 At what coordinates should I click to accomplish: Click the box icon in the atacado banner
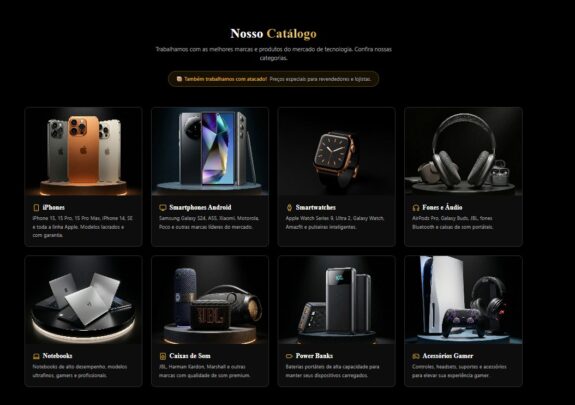179,79
